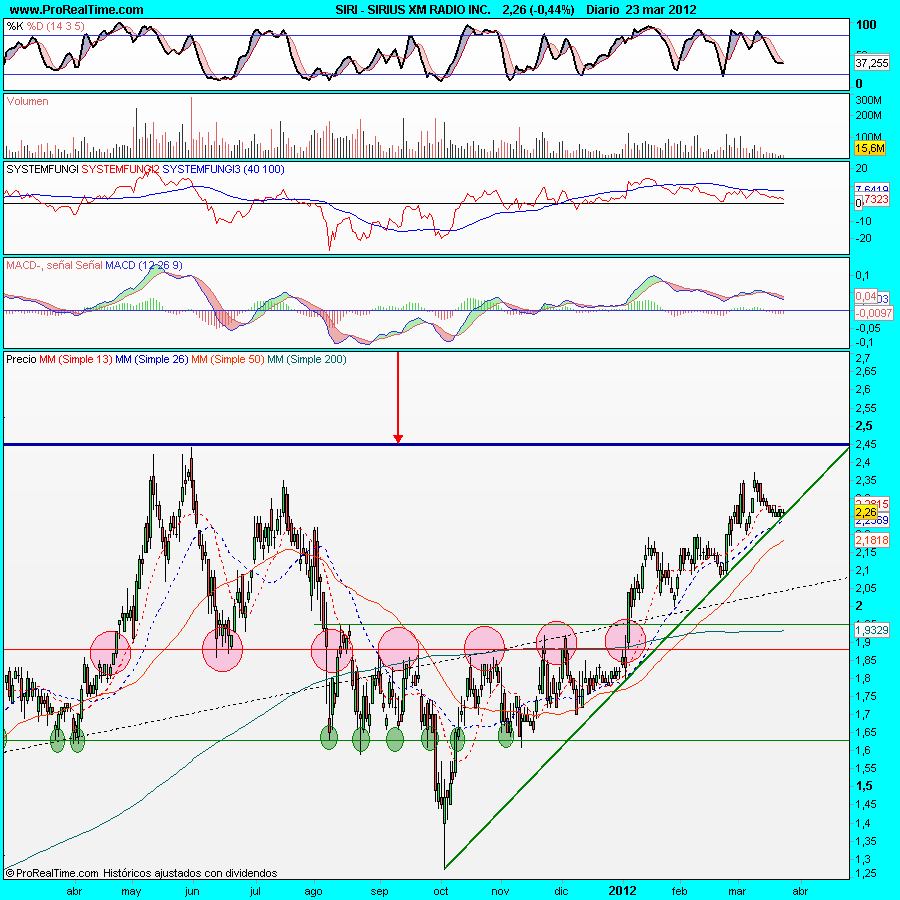Click the 300M volume scale label
This screenshot has width=900, height=900.
[x=868, y=100]
